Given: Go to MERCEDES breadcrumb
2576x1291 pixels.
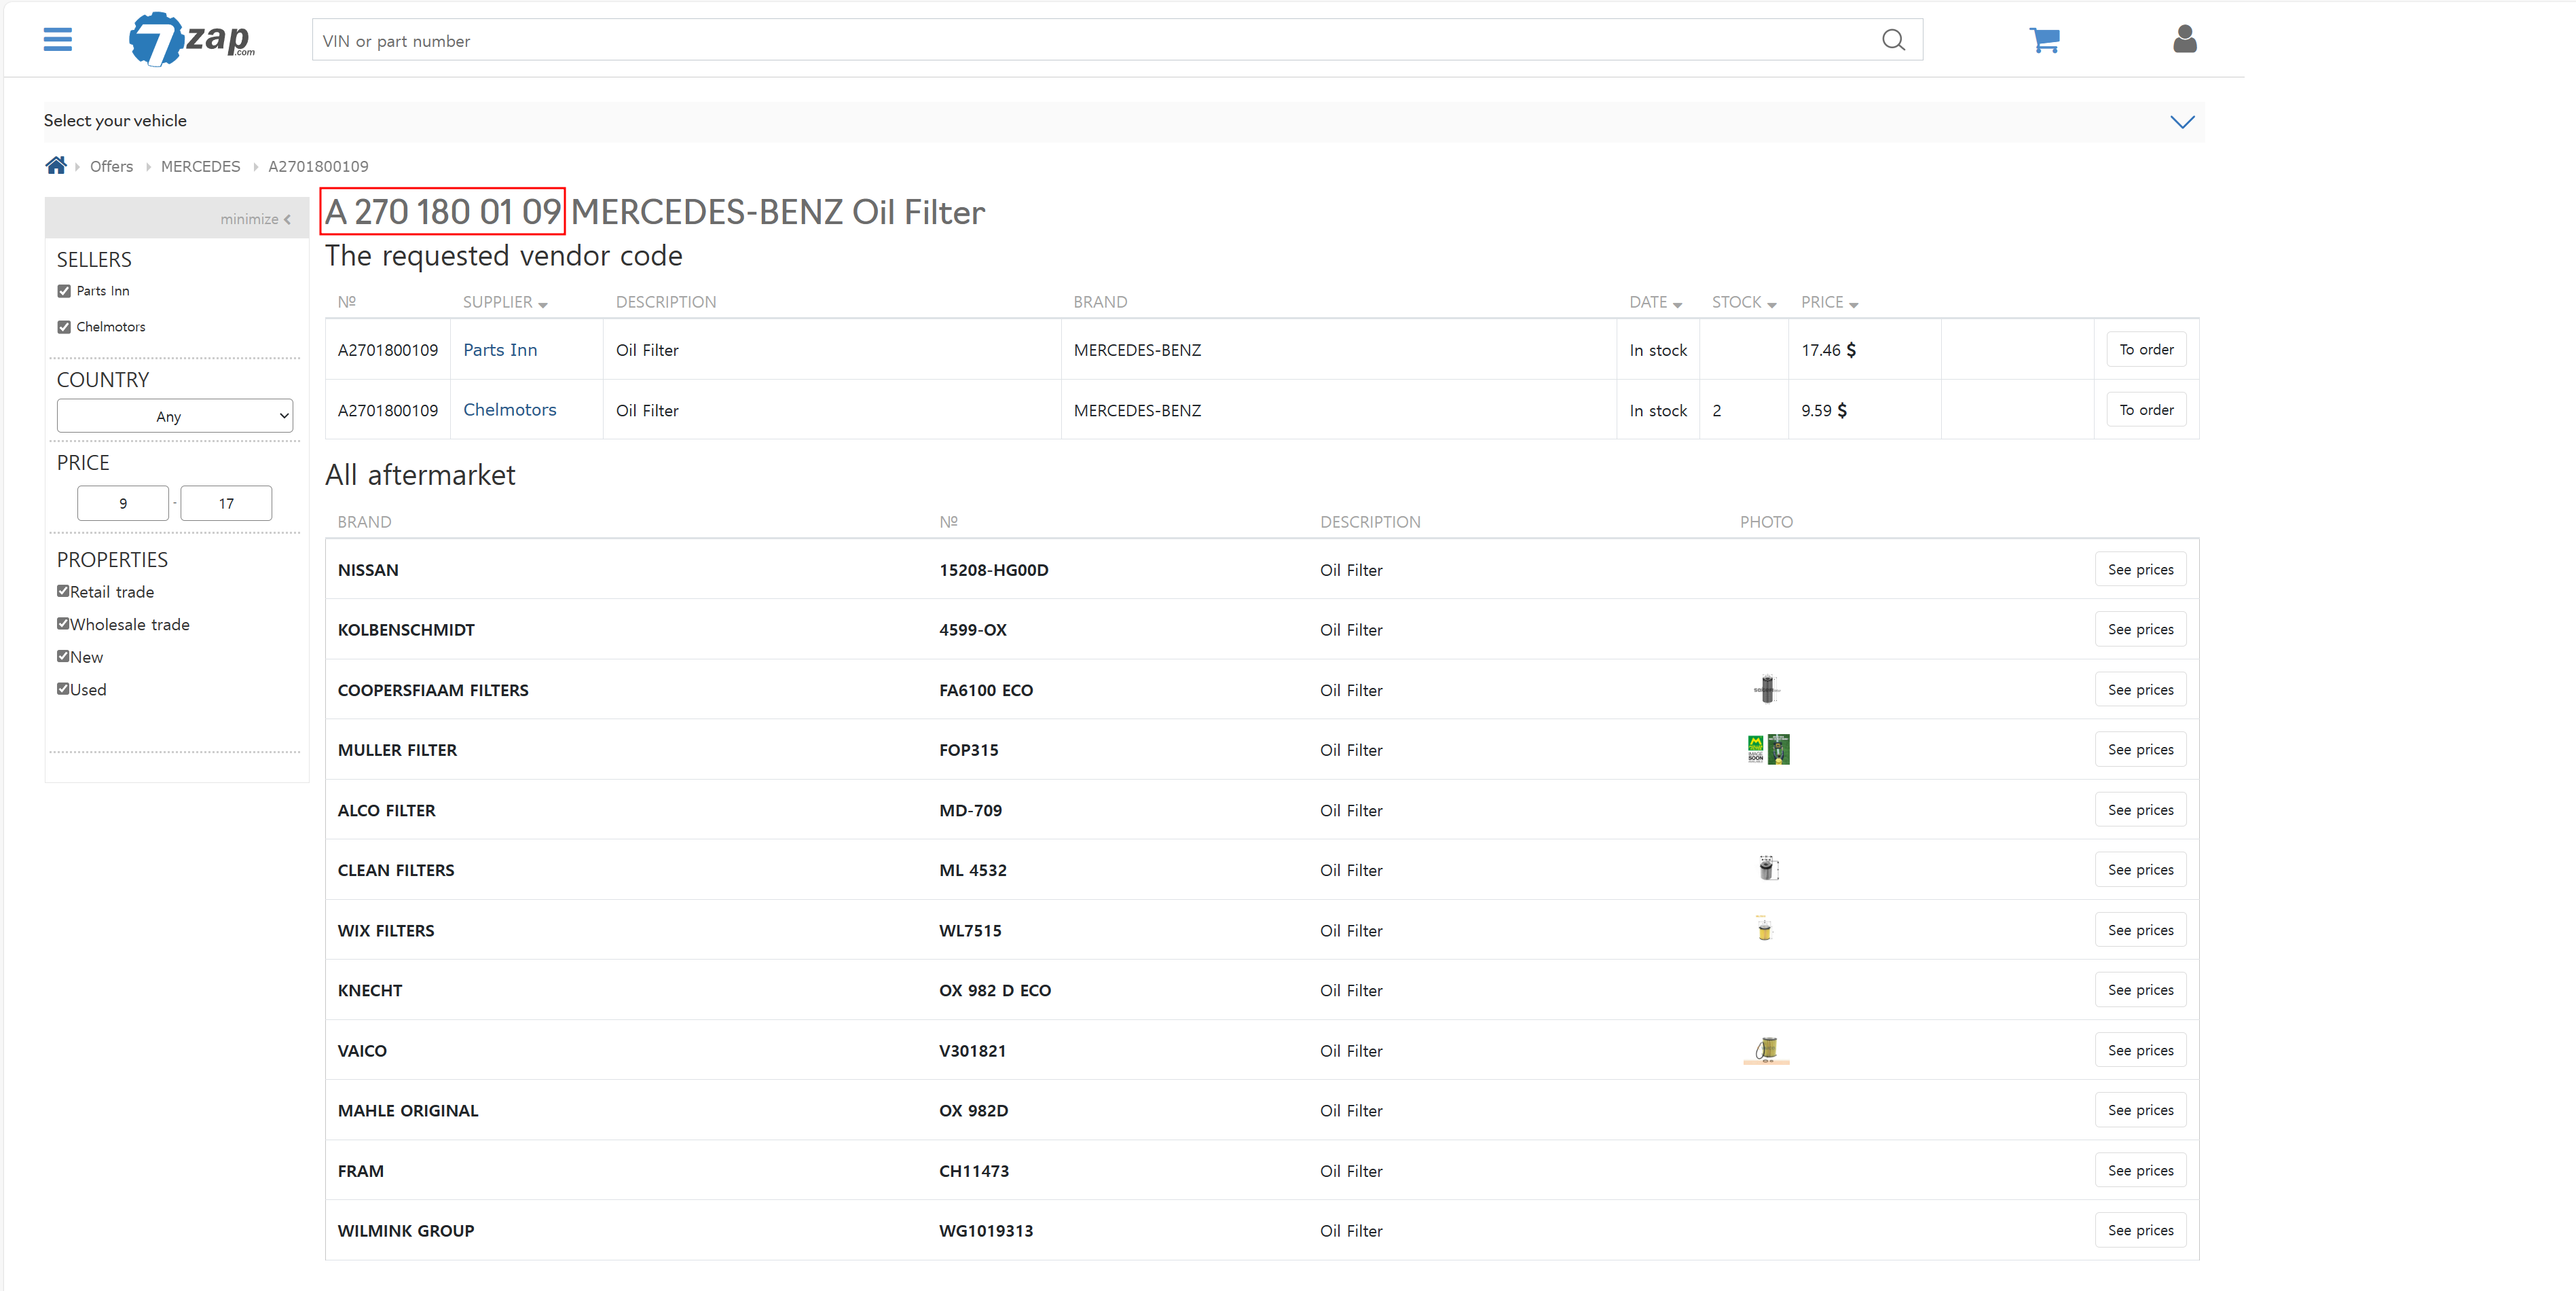Looking at the screenshot, I should click(x=200, y=167).
